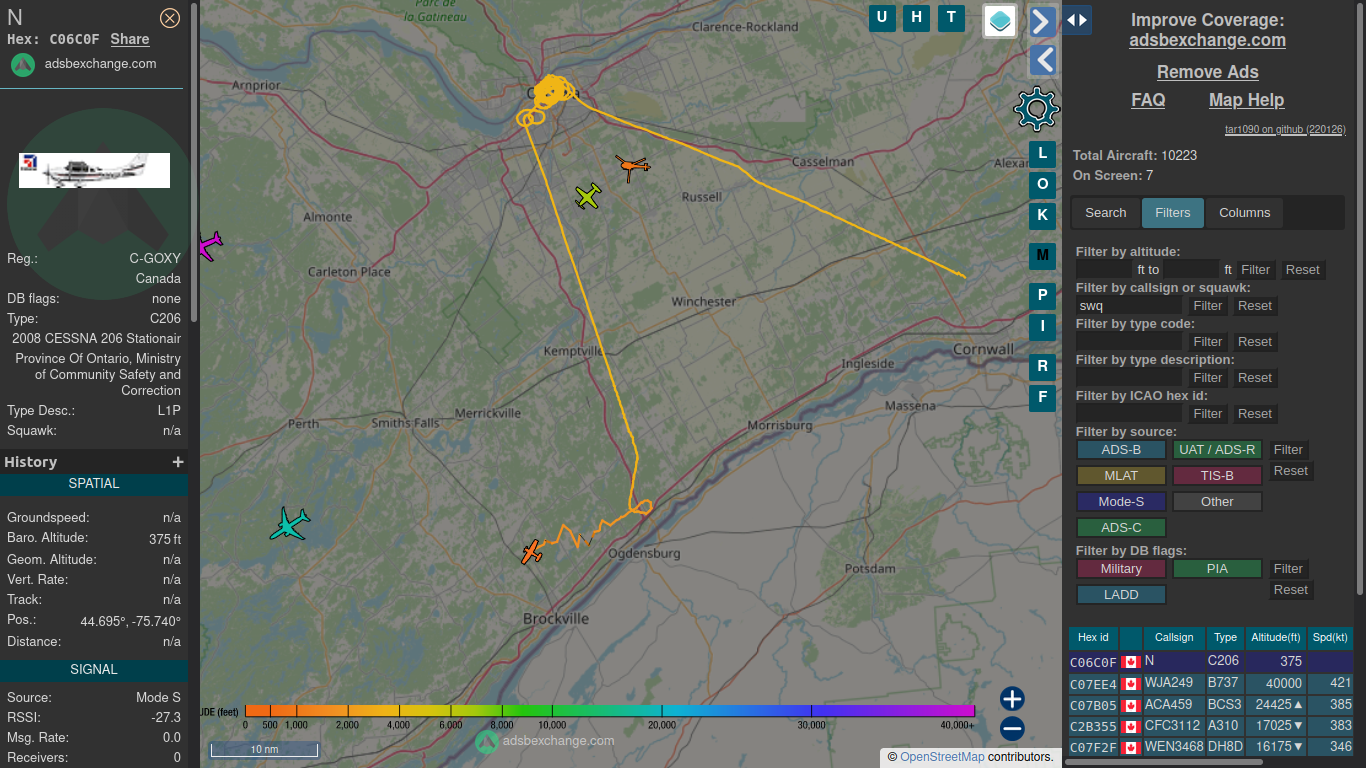Click the Cessna aircraft photo thumbnail
The width and height of the screenshot is (1366, 768).
(94, 170)
